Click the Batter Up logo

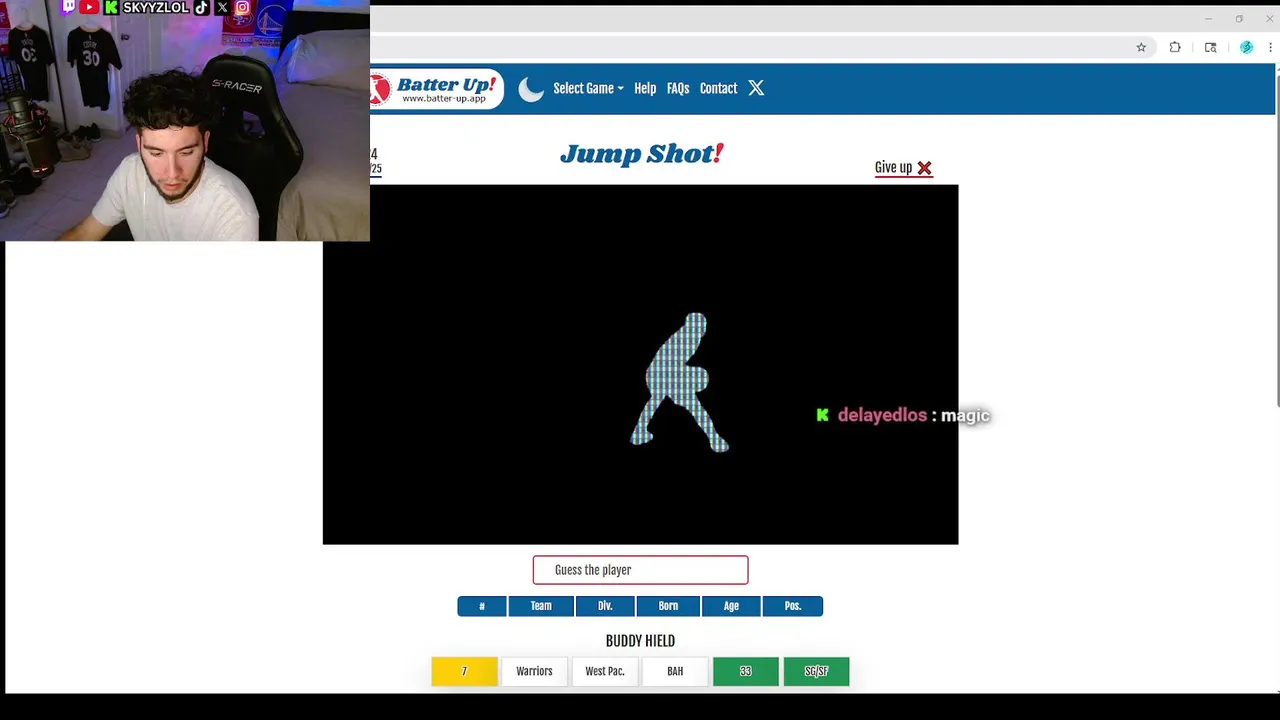point(436,89)
